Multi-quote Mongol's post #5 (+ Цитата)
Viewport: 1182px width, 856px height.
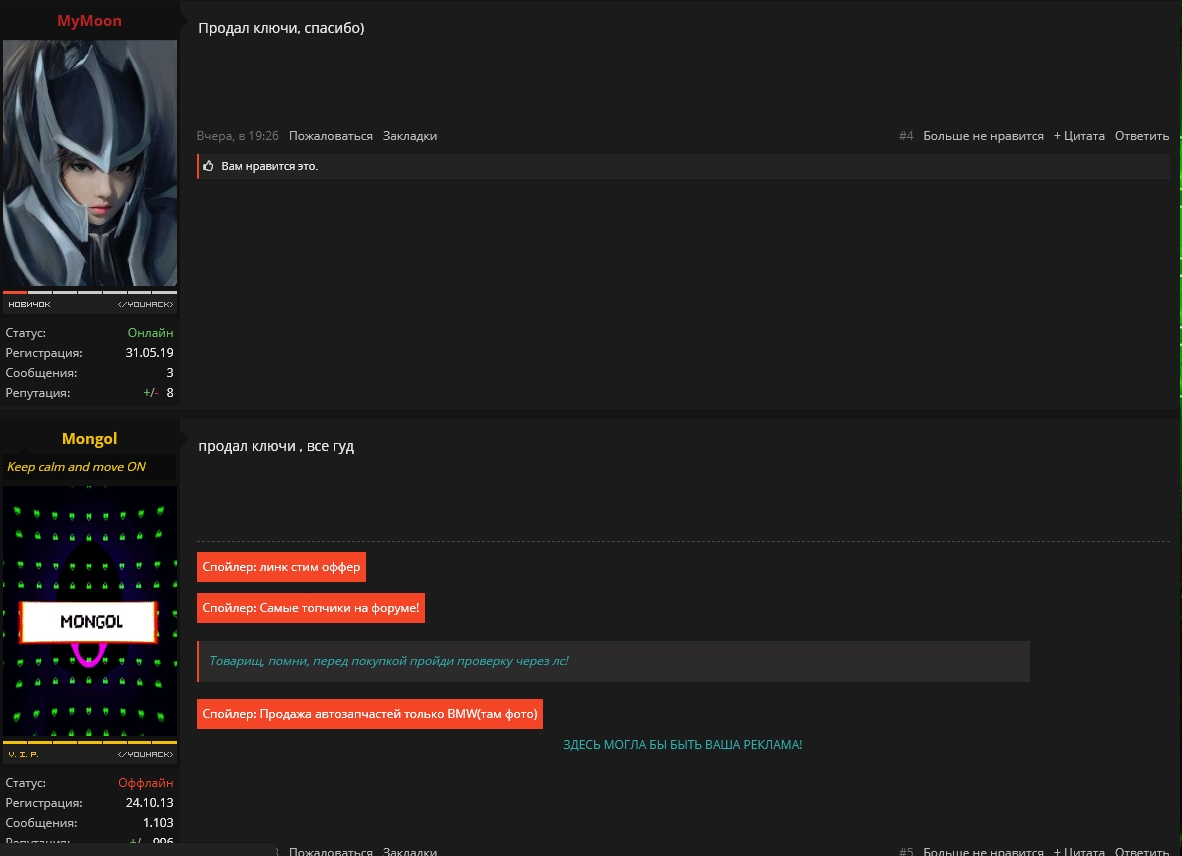tap(1079, 851)
